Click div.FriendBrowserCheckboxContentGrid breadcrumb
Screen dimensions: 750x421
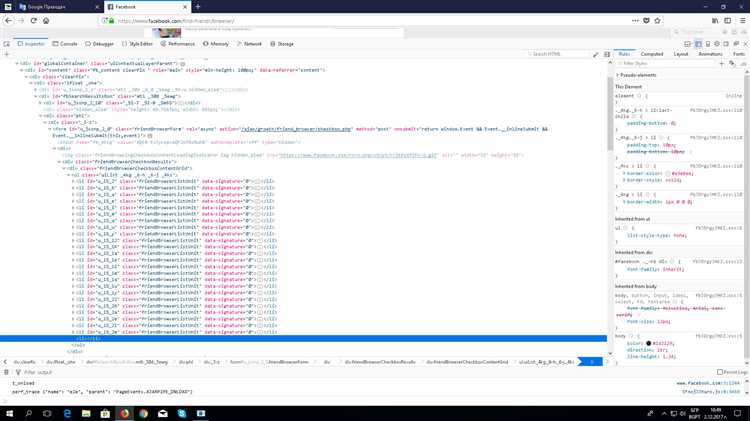pyautogui.click(x=467, y=362)
